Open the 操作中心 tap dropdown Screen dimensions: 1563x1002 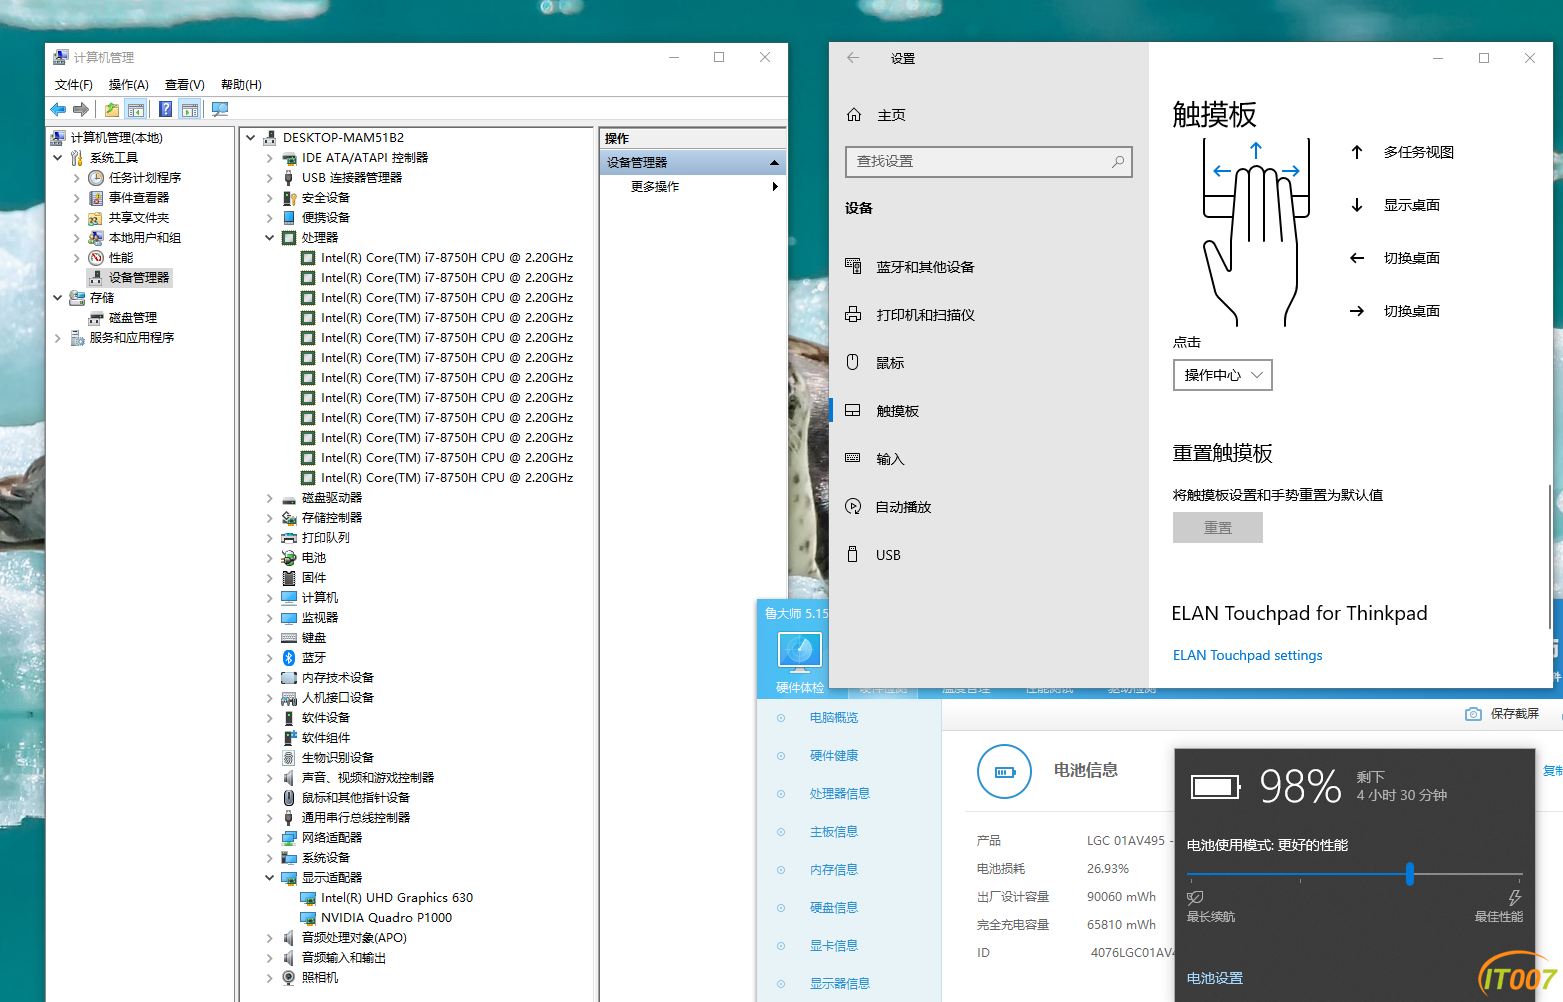click(1222, 375)
